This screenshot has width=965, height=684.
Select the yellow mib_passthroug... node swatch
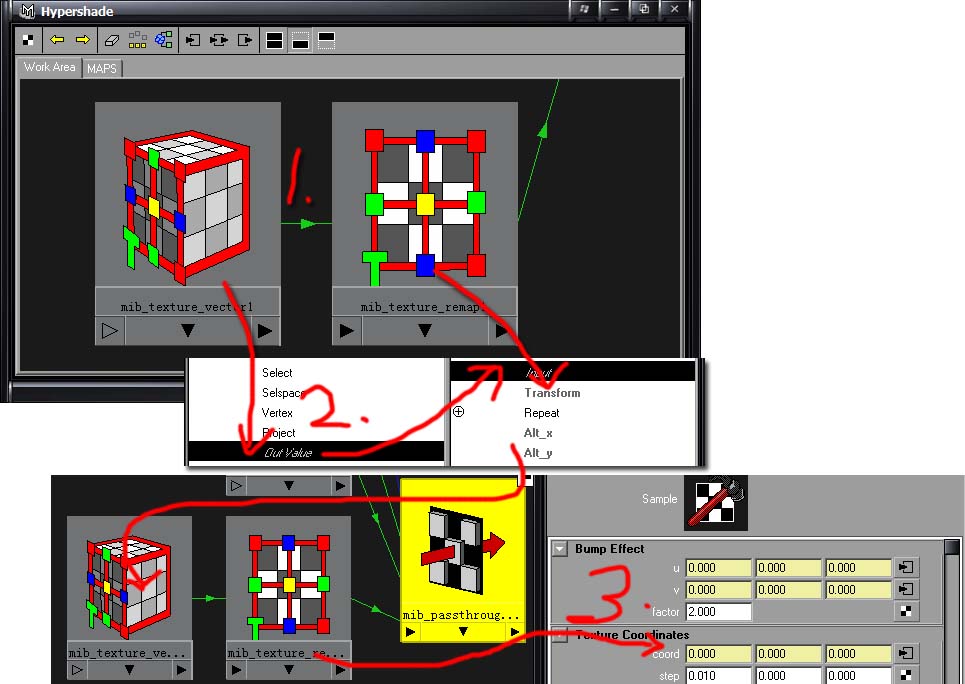(x=463, y=545)
